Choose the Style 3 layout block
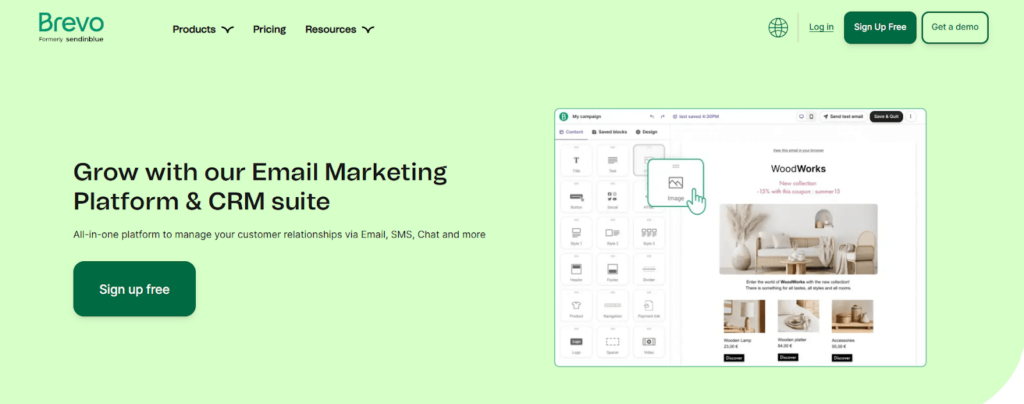 649,234
